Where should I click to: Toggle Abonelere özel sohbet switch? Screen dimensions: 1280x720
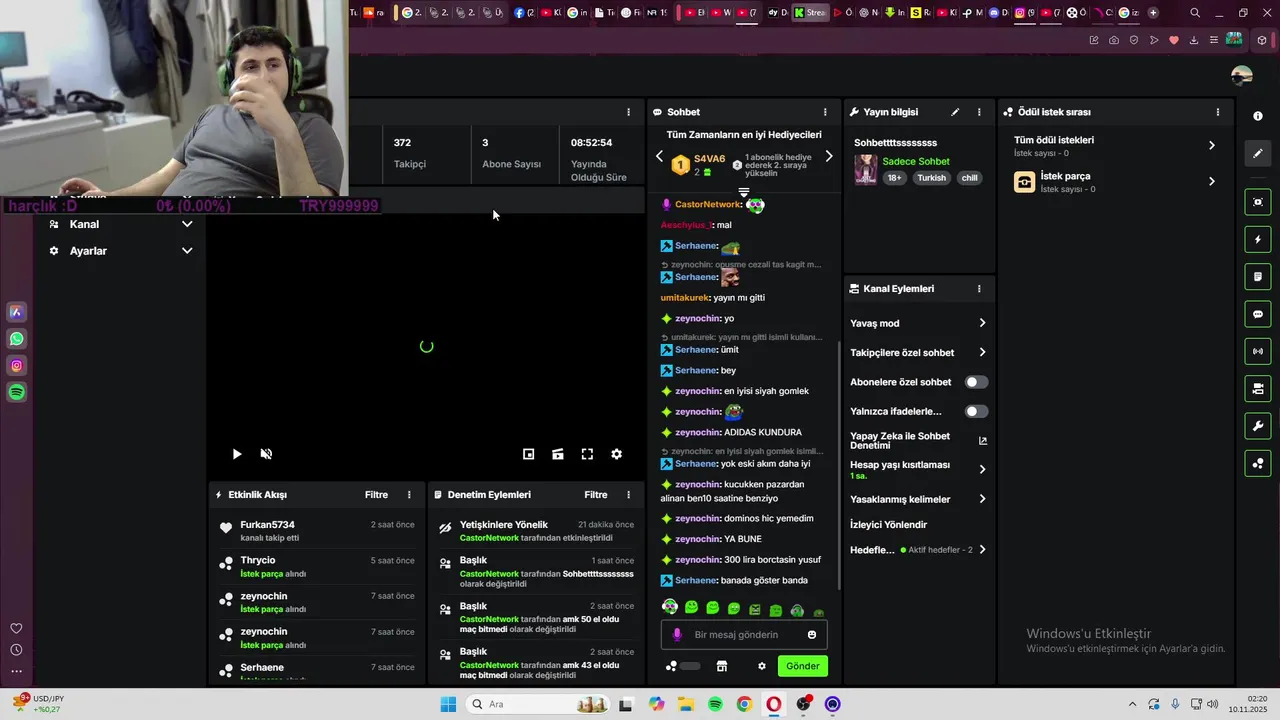976,382
